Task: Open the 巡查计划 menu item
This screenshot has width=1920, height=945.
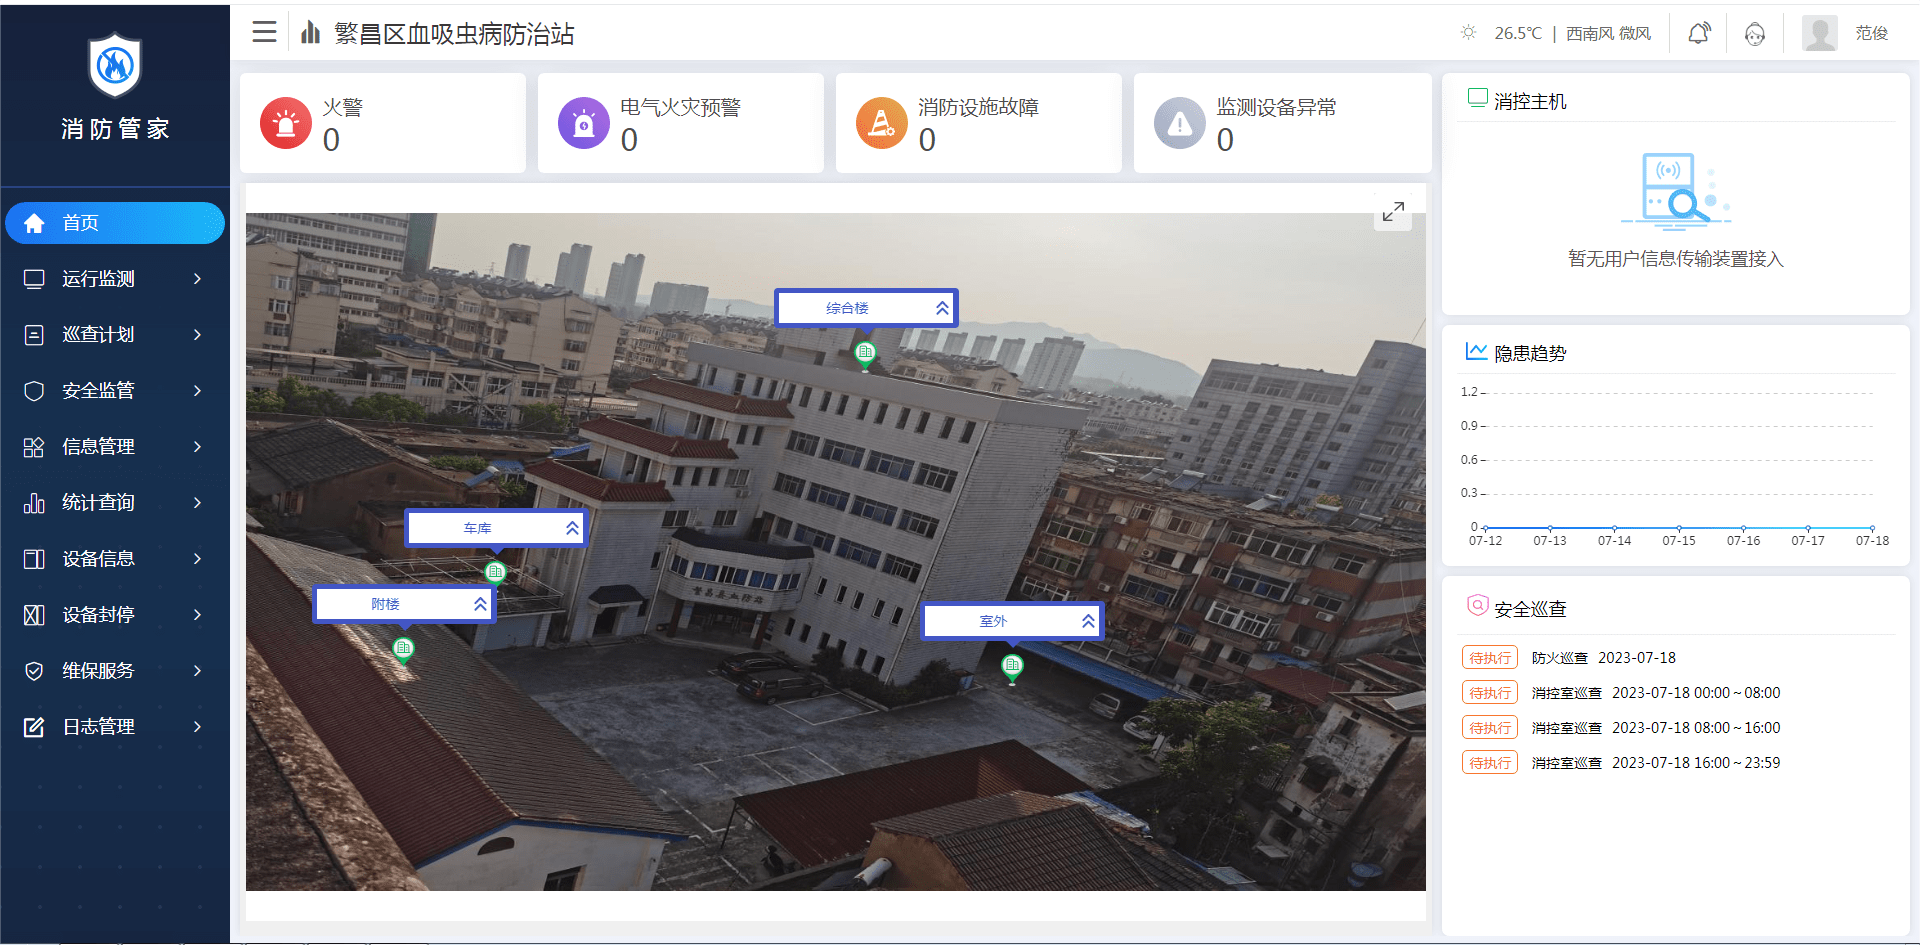Action: click(x=115, y=335)
